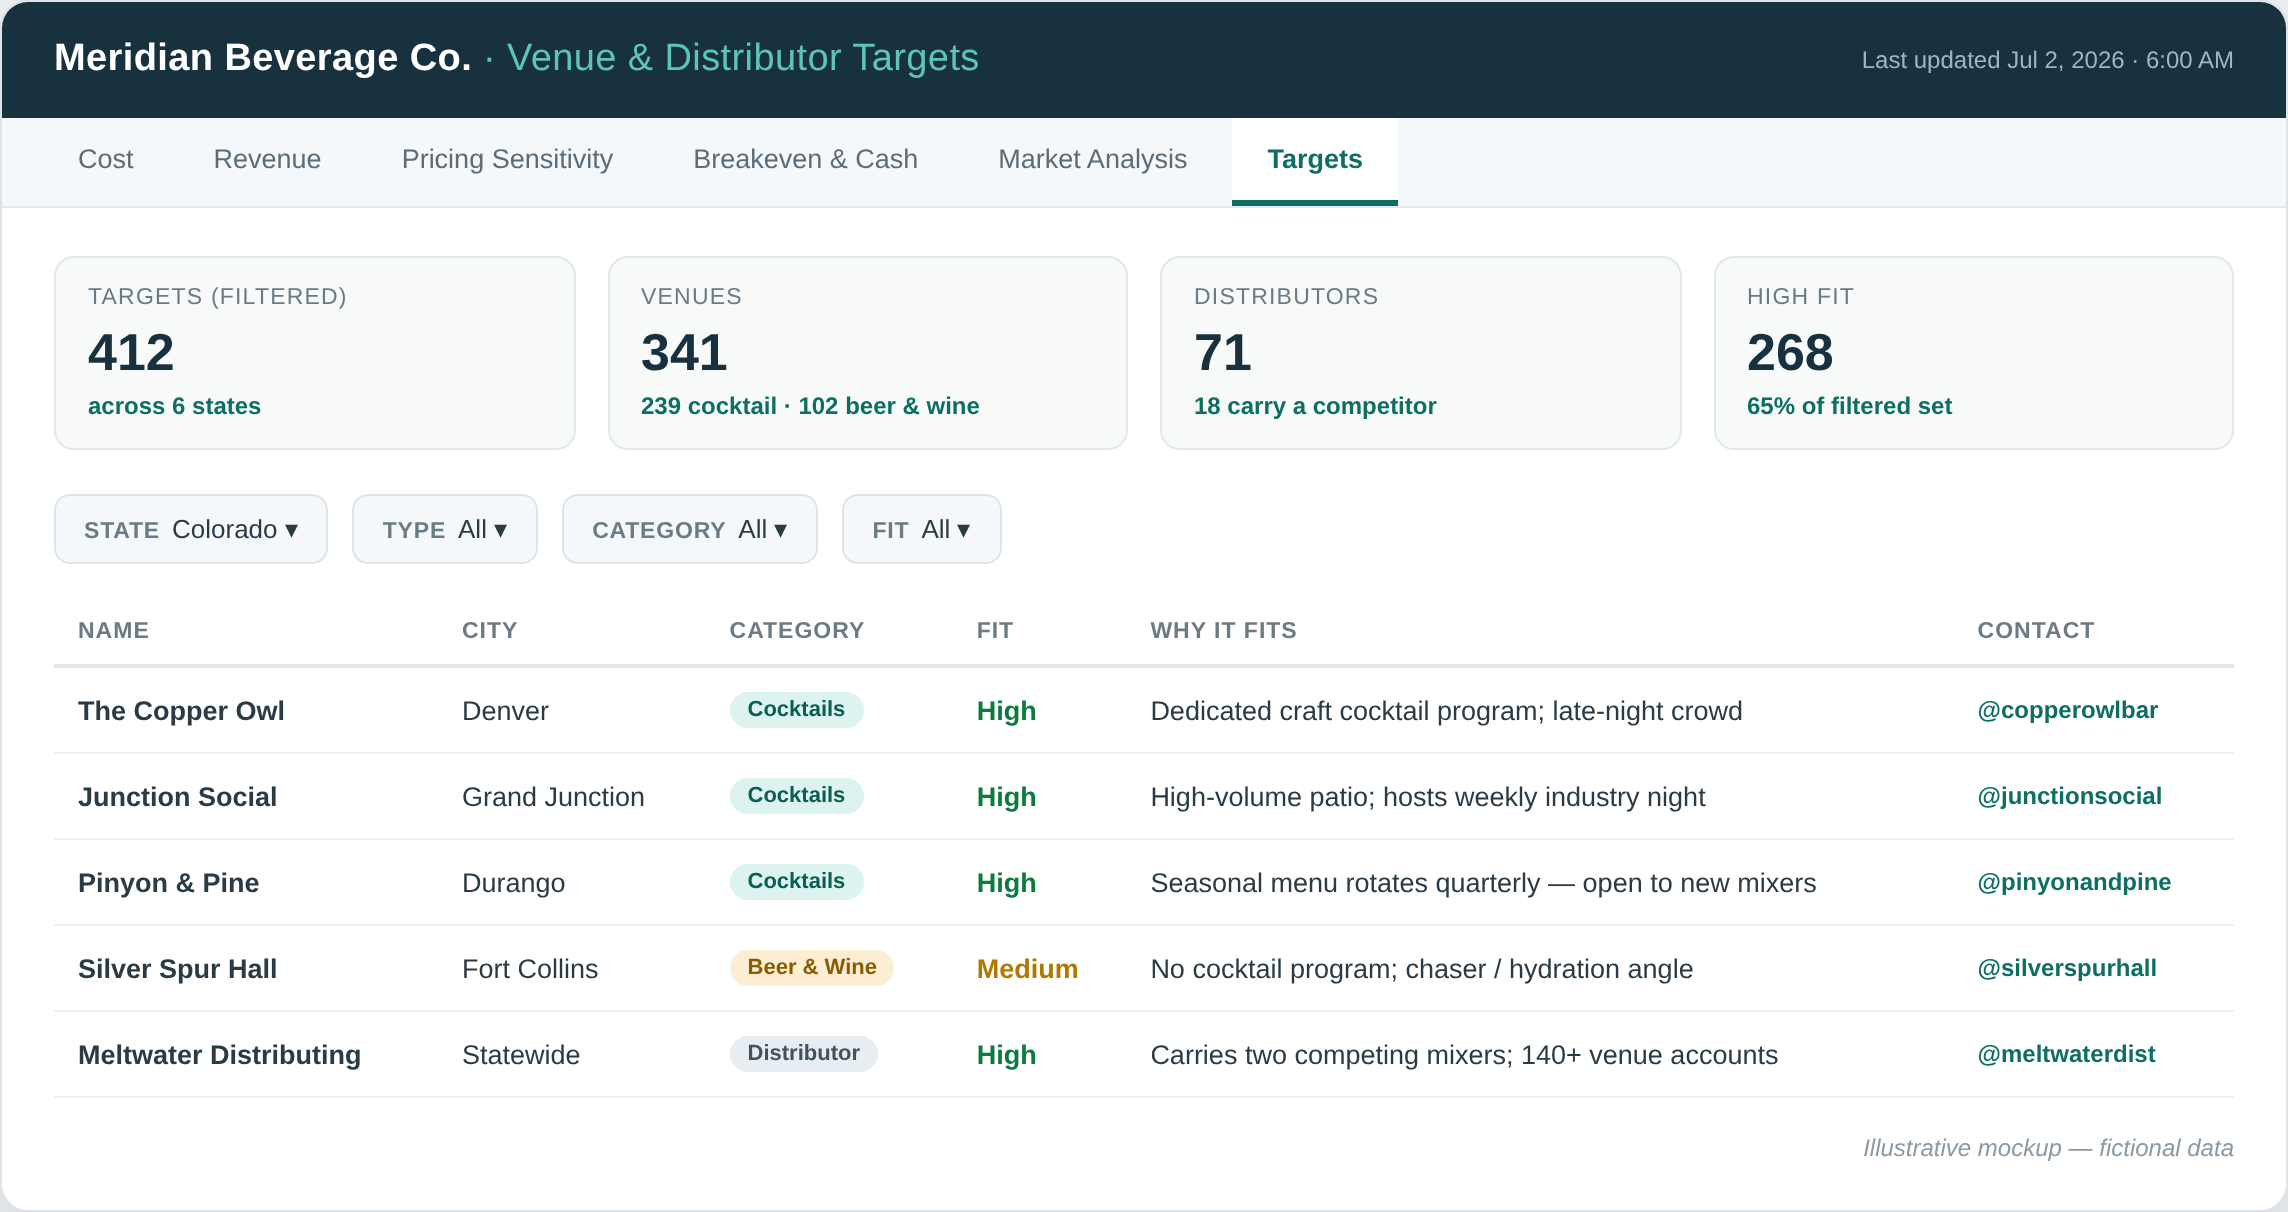This screenshot has height=1212, width=2288.
Task: Click '18 carry a competitor' text
Action: 1314,406
